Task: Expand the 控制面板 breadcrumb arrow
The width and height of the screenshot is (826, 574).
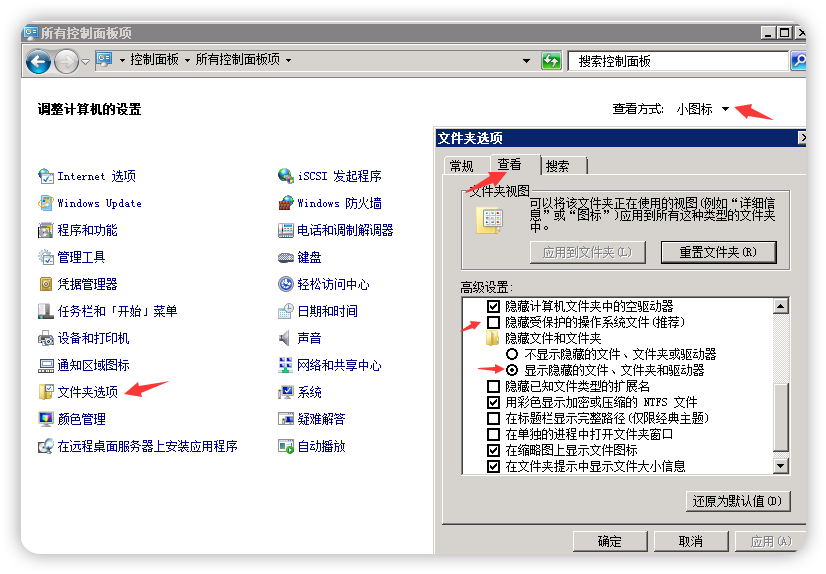Action: [x=187, y=61]
